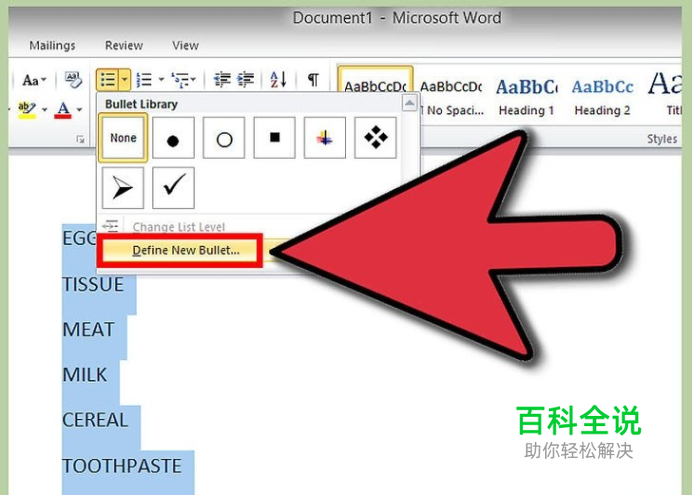Click the Decrease Indent icon

(222, 80)
